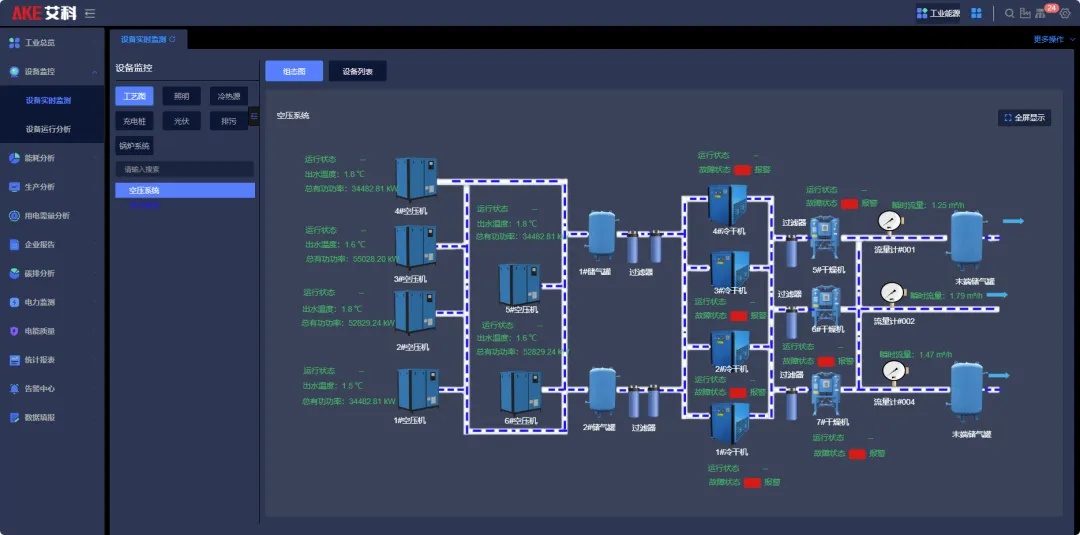Click the 1#储气罐 tank icon
1080x535 pixels.
coord(601,232)
